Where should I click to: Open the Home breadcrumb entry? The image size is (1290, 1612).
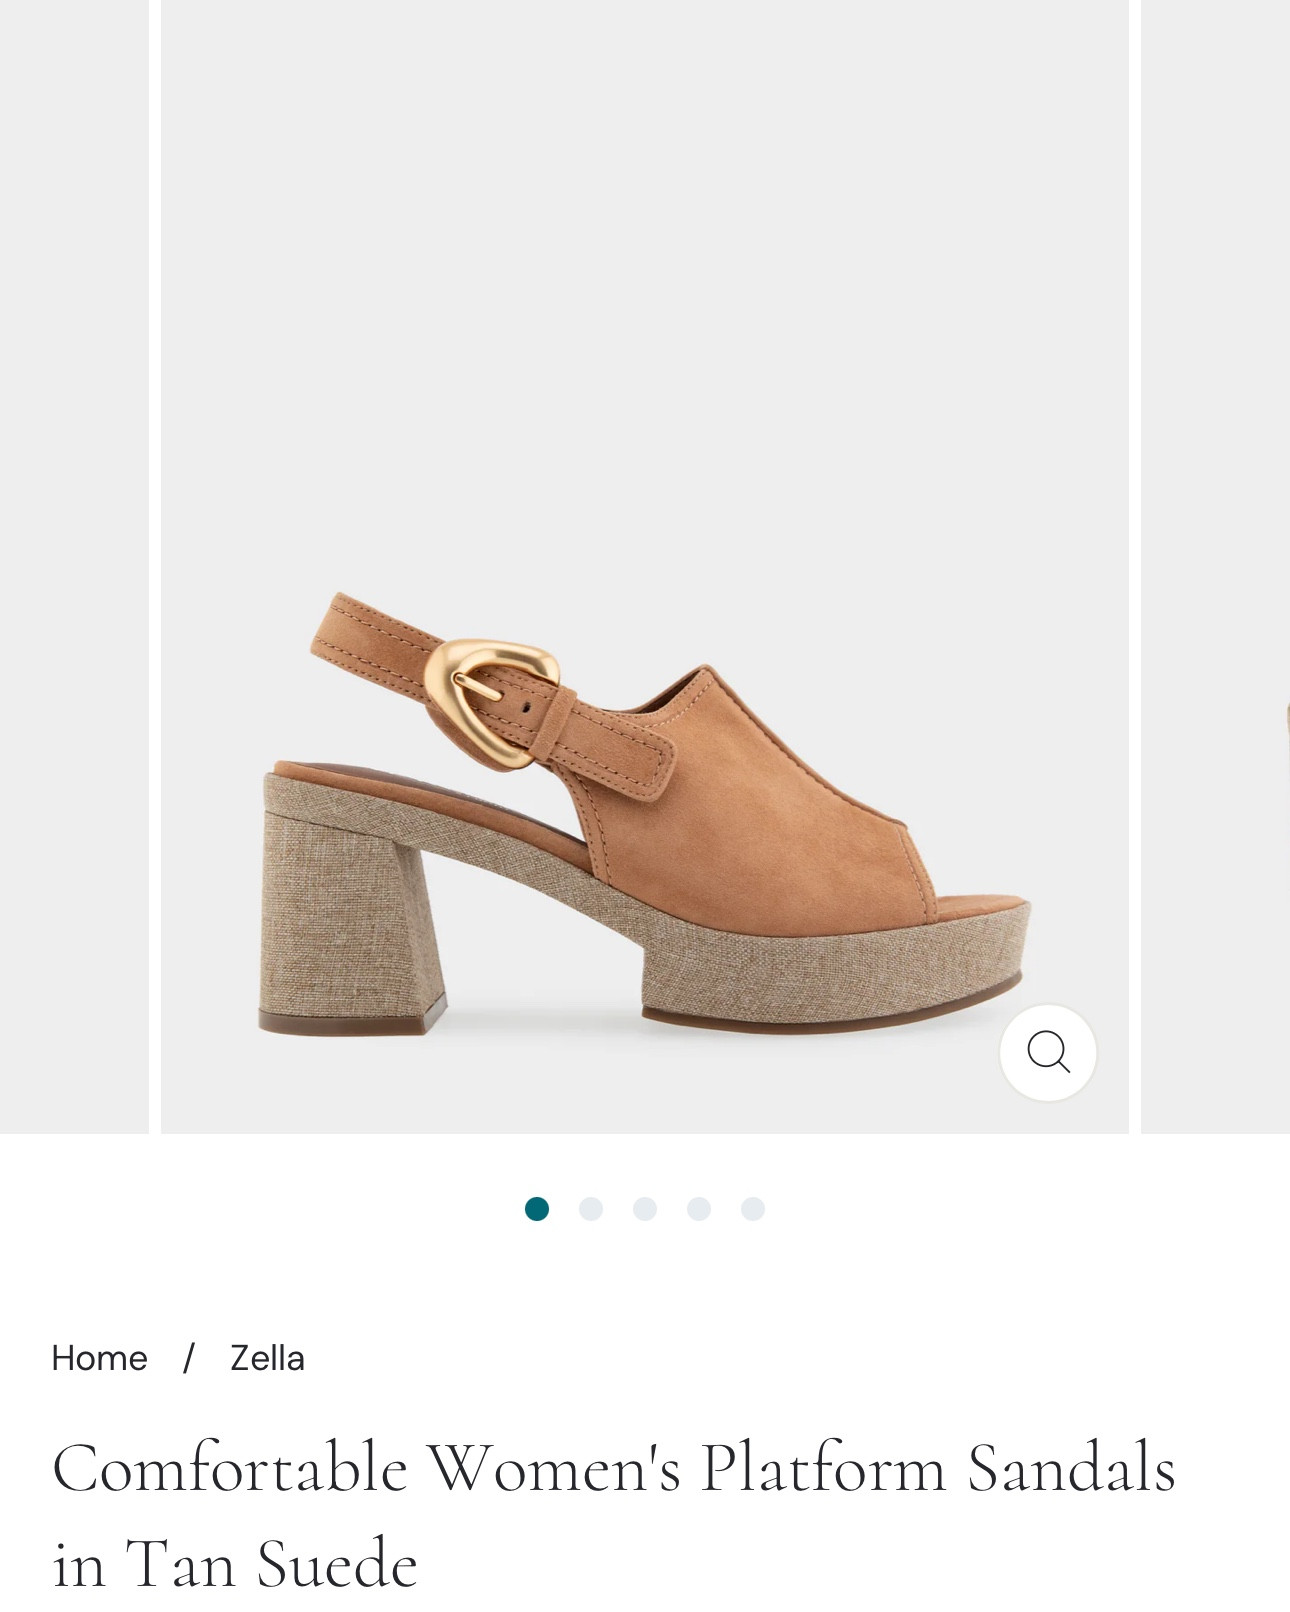click(x=99, y=1358)
